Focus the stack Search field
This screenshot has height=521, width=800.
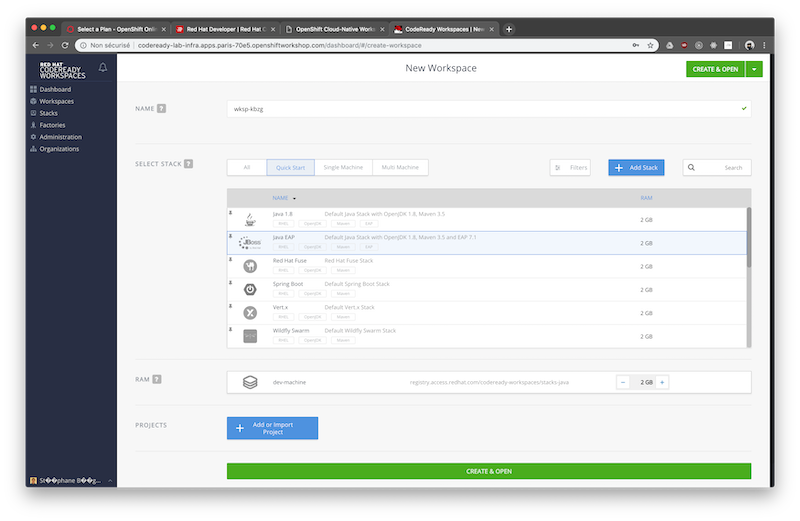(x=717, y=167)
